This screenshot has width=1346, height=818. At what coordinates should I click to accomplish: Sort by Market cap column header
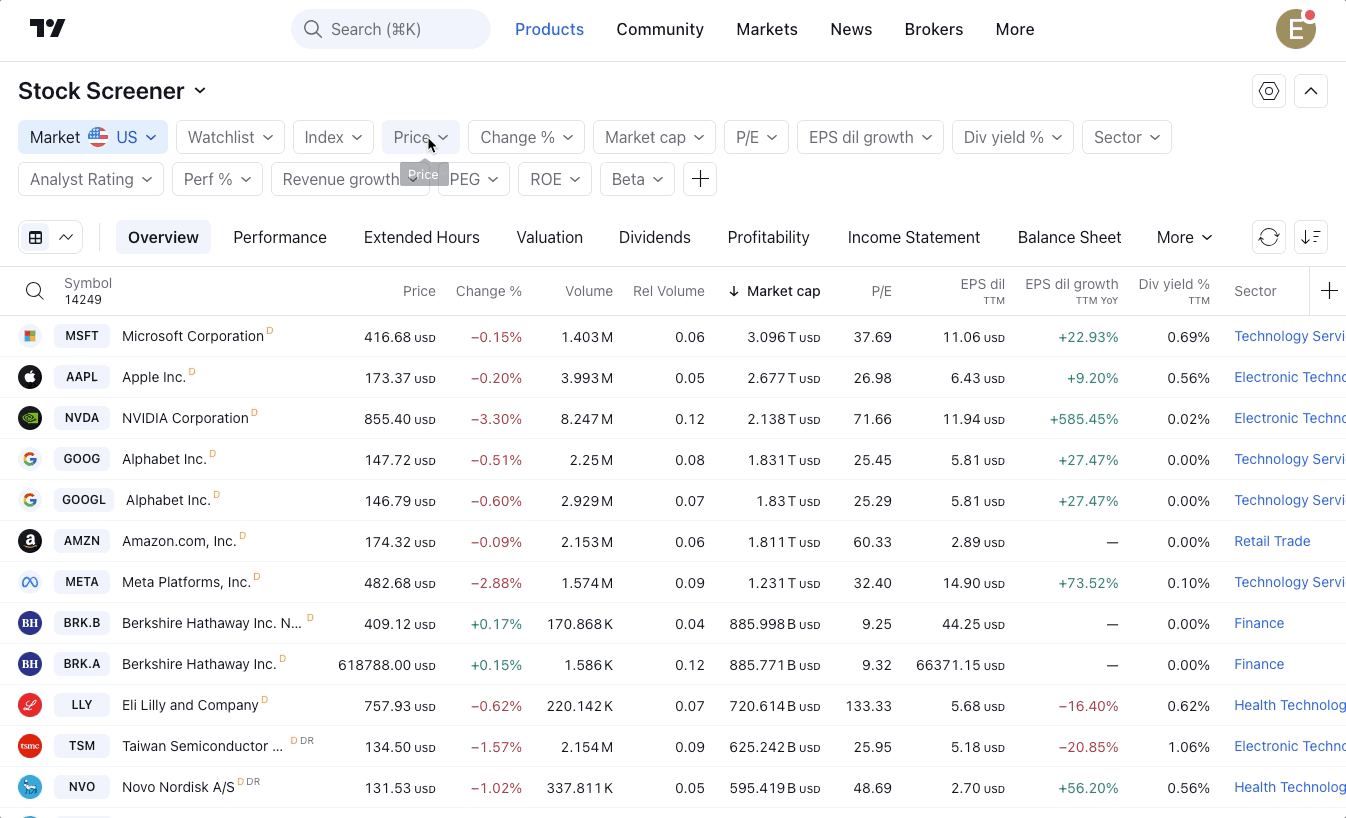point(775,291)
